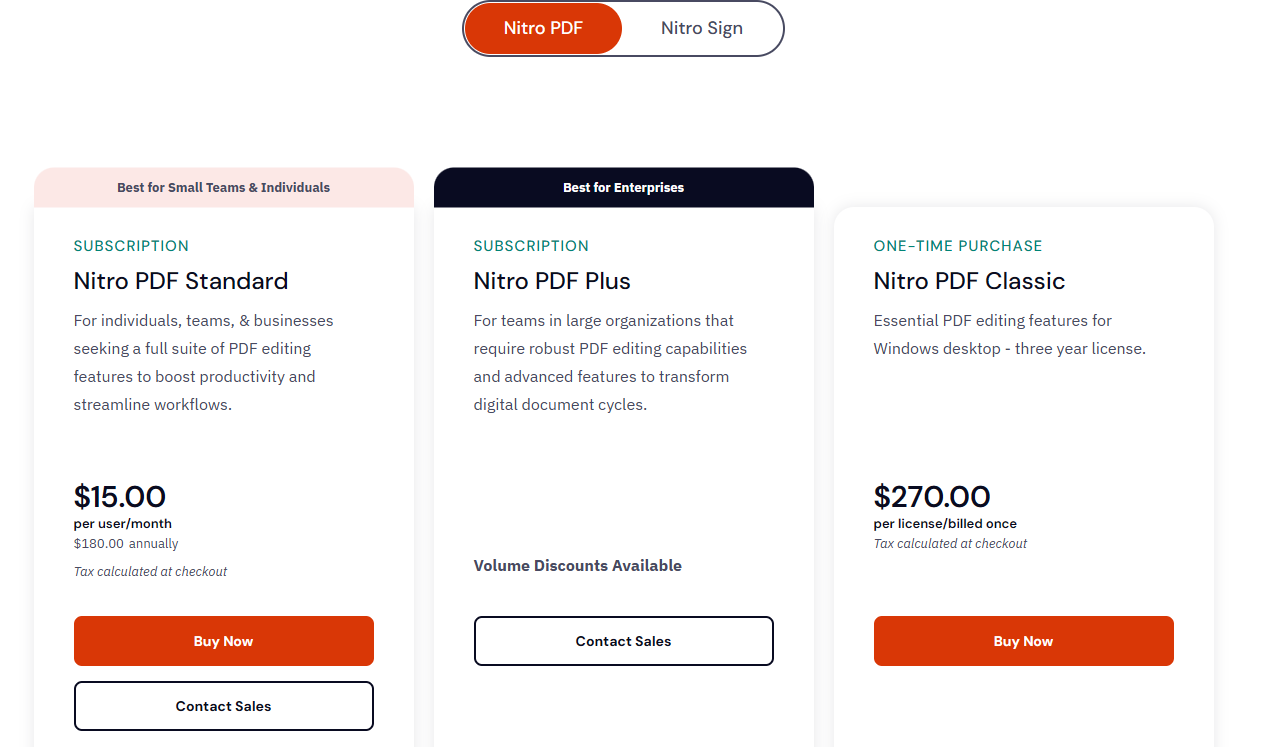
Task: Select the Nitro PDF toggle option
Action: pyautogui.click(x=543, y=28)
